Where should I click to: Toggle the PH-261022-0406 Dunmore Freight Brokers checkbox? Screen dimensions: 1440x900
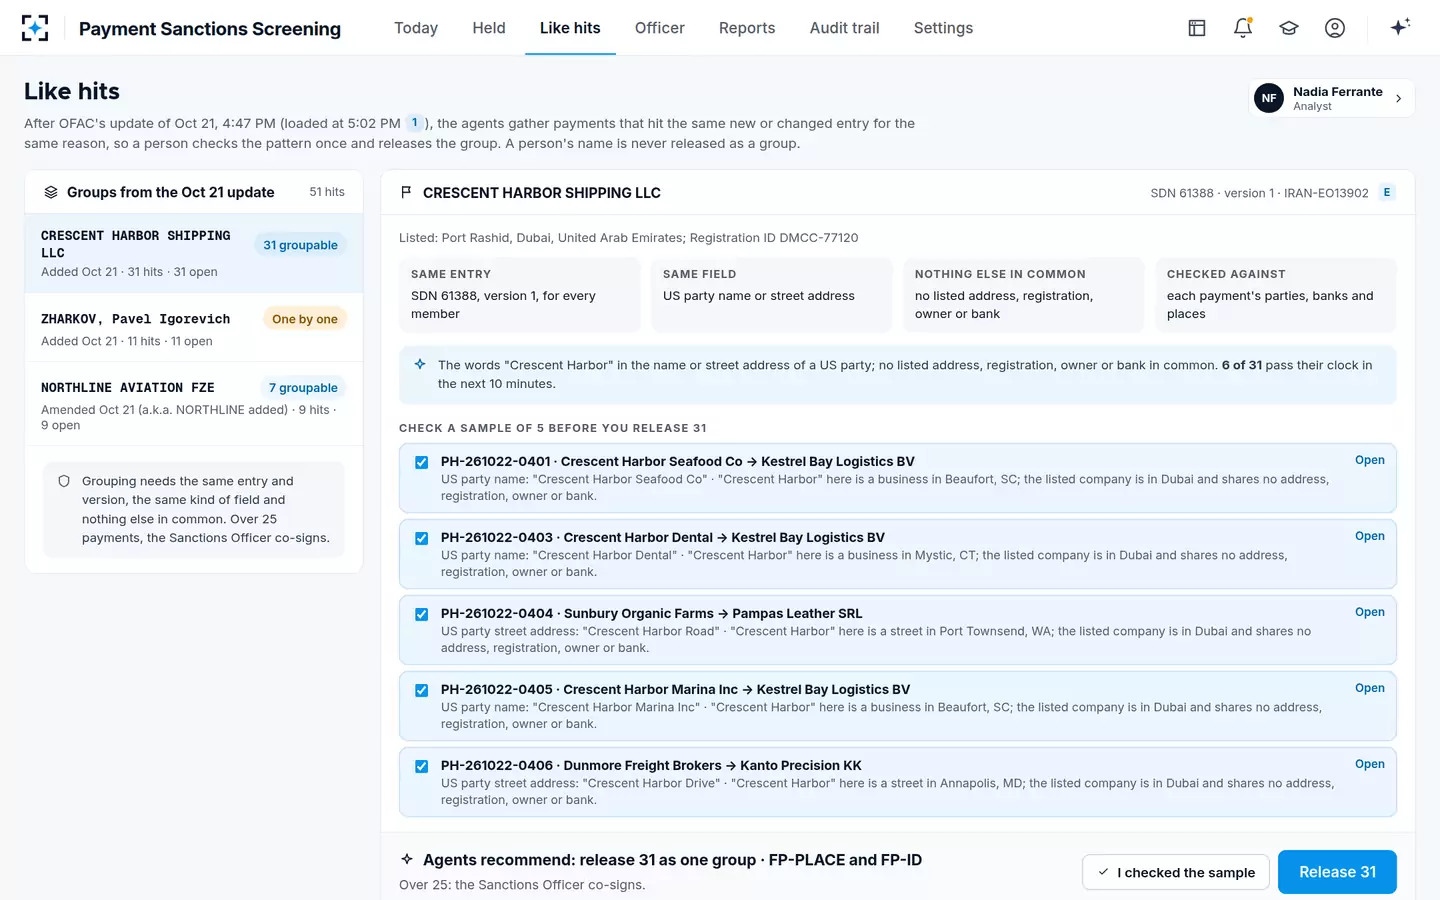(x=422, y=766)
